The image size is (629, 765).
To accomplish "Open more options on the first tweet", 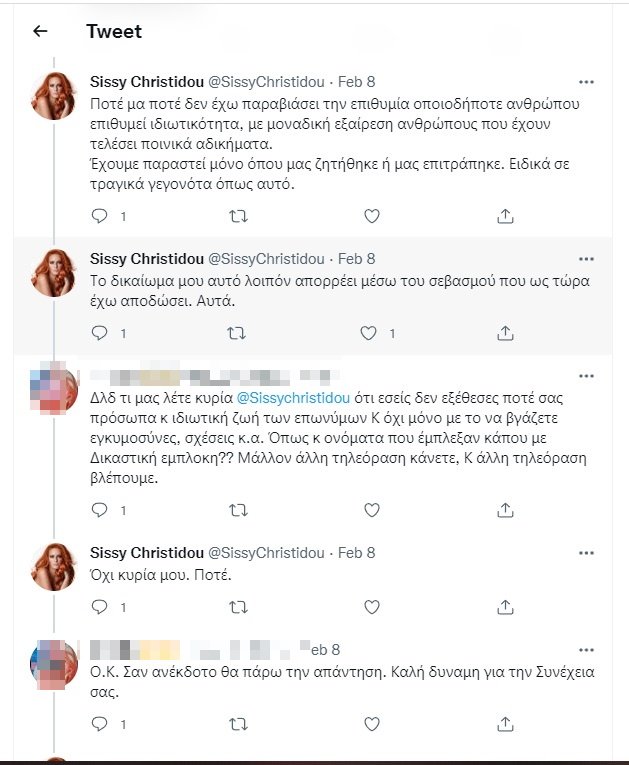I will click(588, 80).
